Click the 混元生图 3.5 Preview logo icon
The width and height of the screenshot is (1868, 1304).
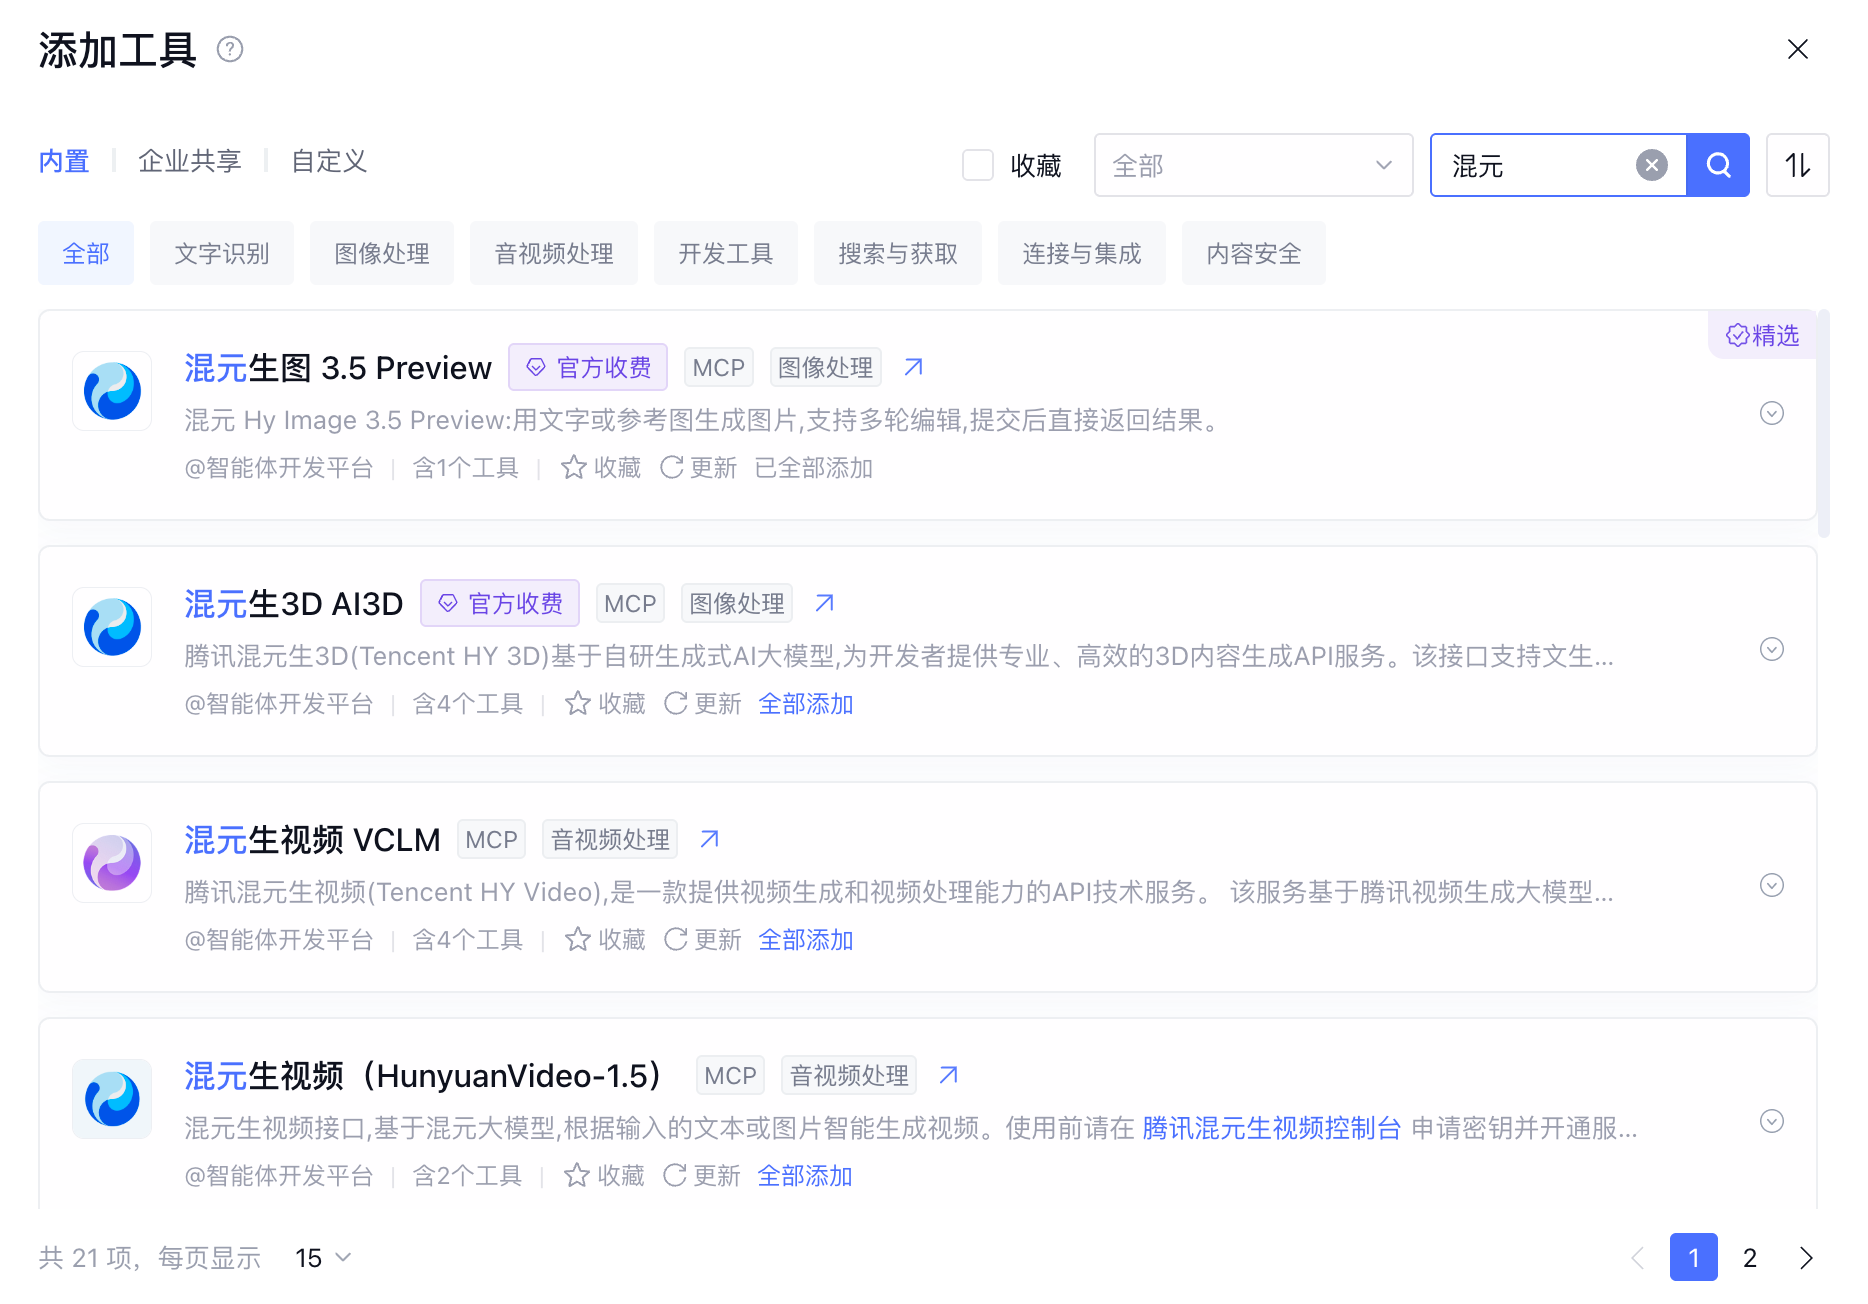tap(112, 391)
